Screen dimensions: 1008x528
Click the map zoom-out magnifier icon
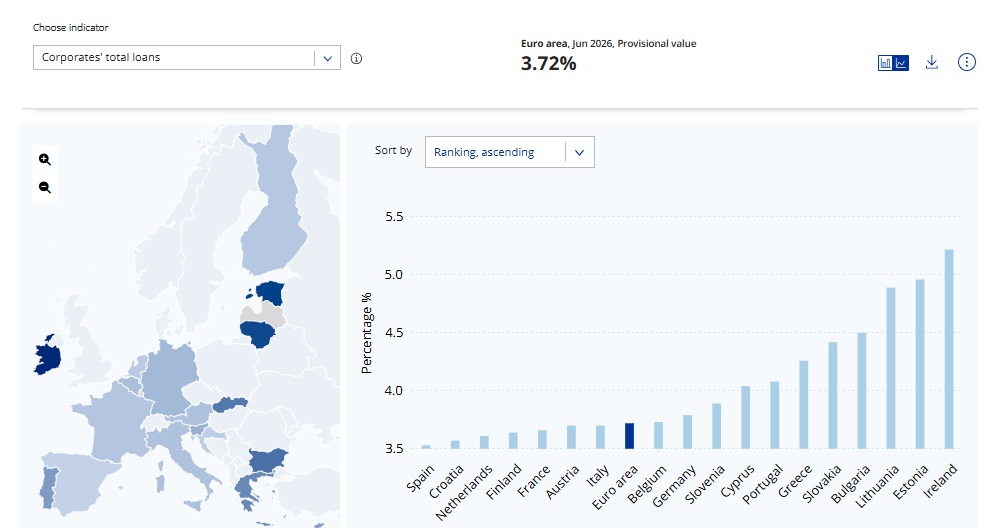[44, 188]
